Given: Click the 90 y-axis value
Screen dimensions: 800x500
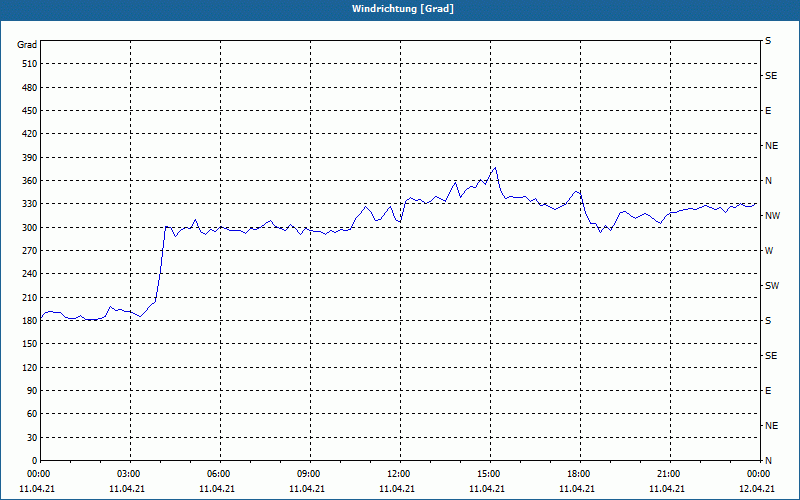Looking at the screenshot, I should (x=32, y=391).
